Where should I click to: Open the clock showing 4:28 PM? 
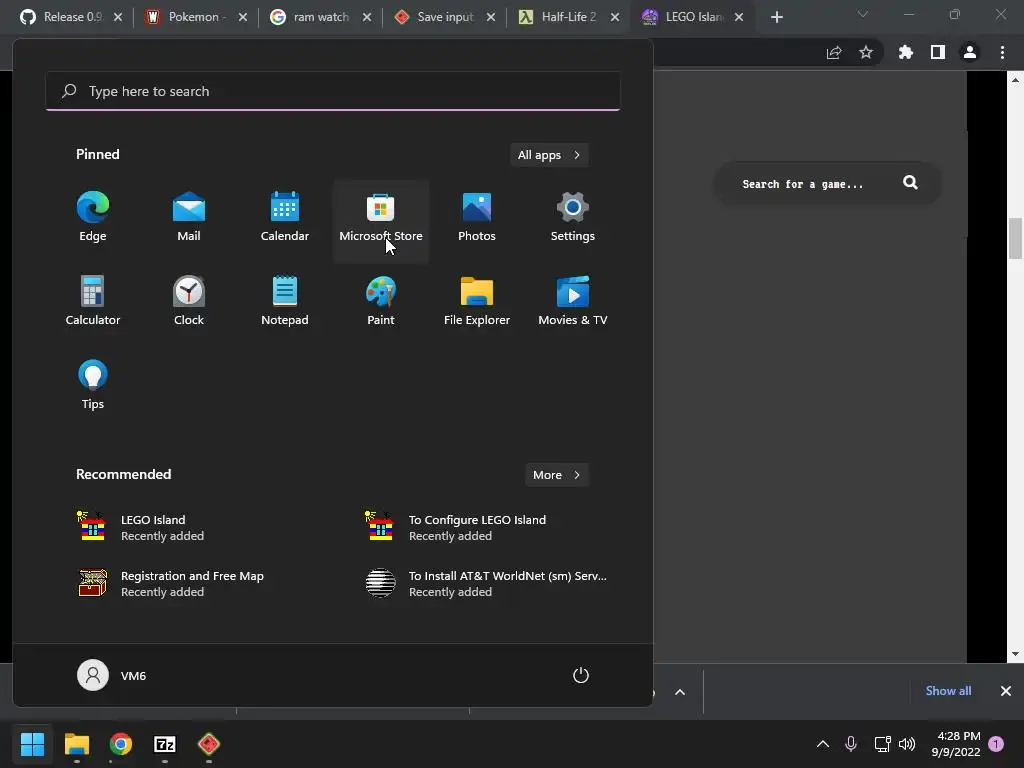pos(956,744)
